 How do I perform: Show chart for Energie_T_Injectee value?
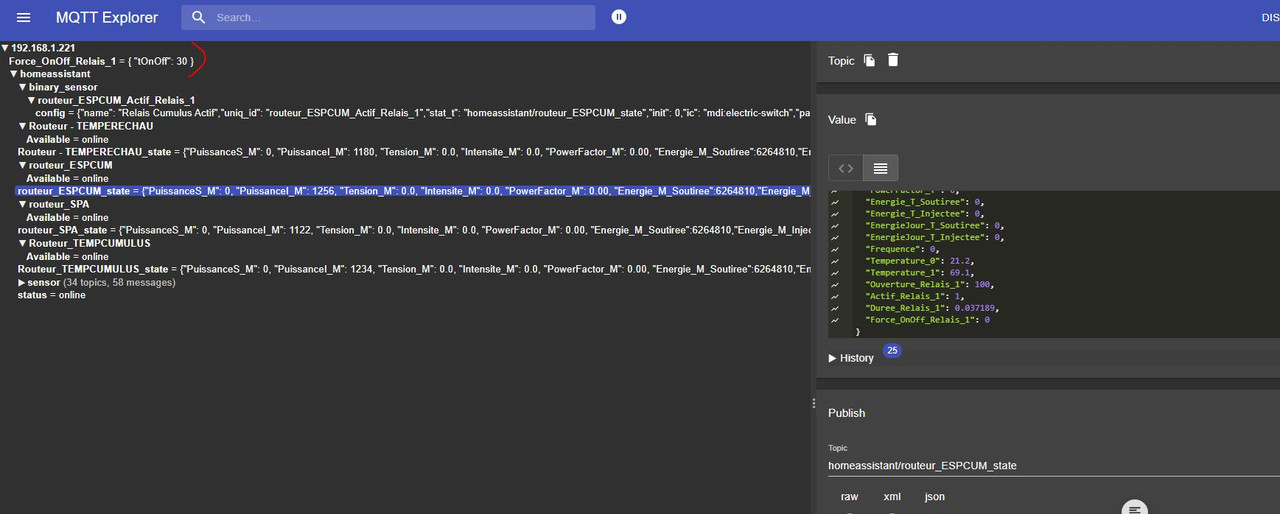(834, 213)
